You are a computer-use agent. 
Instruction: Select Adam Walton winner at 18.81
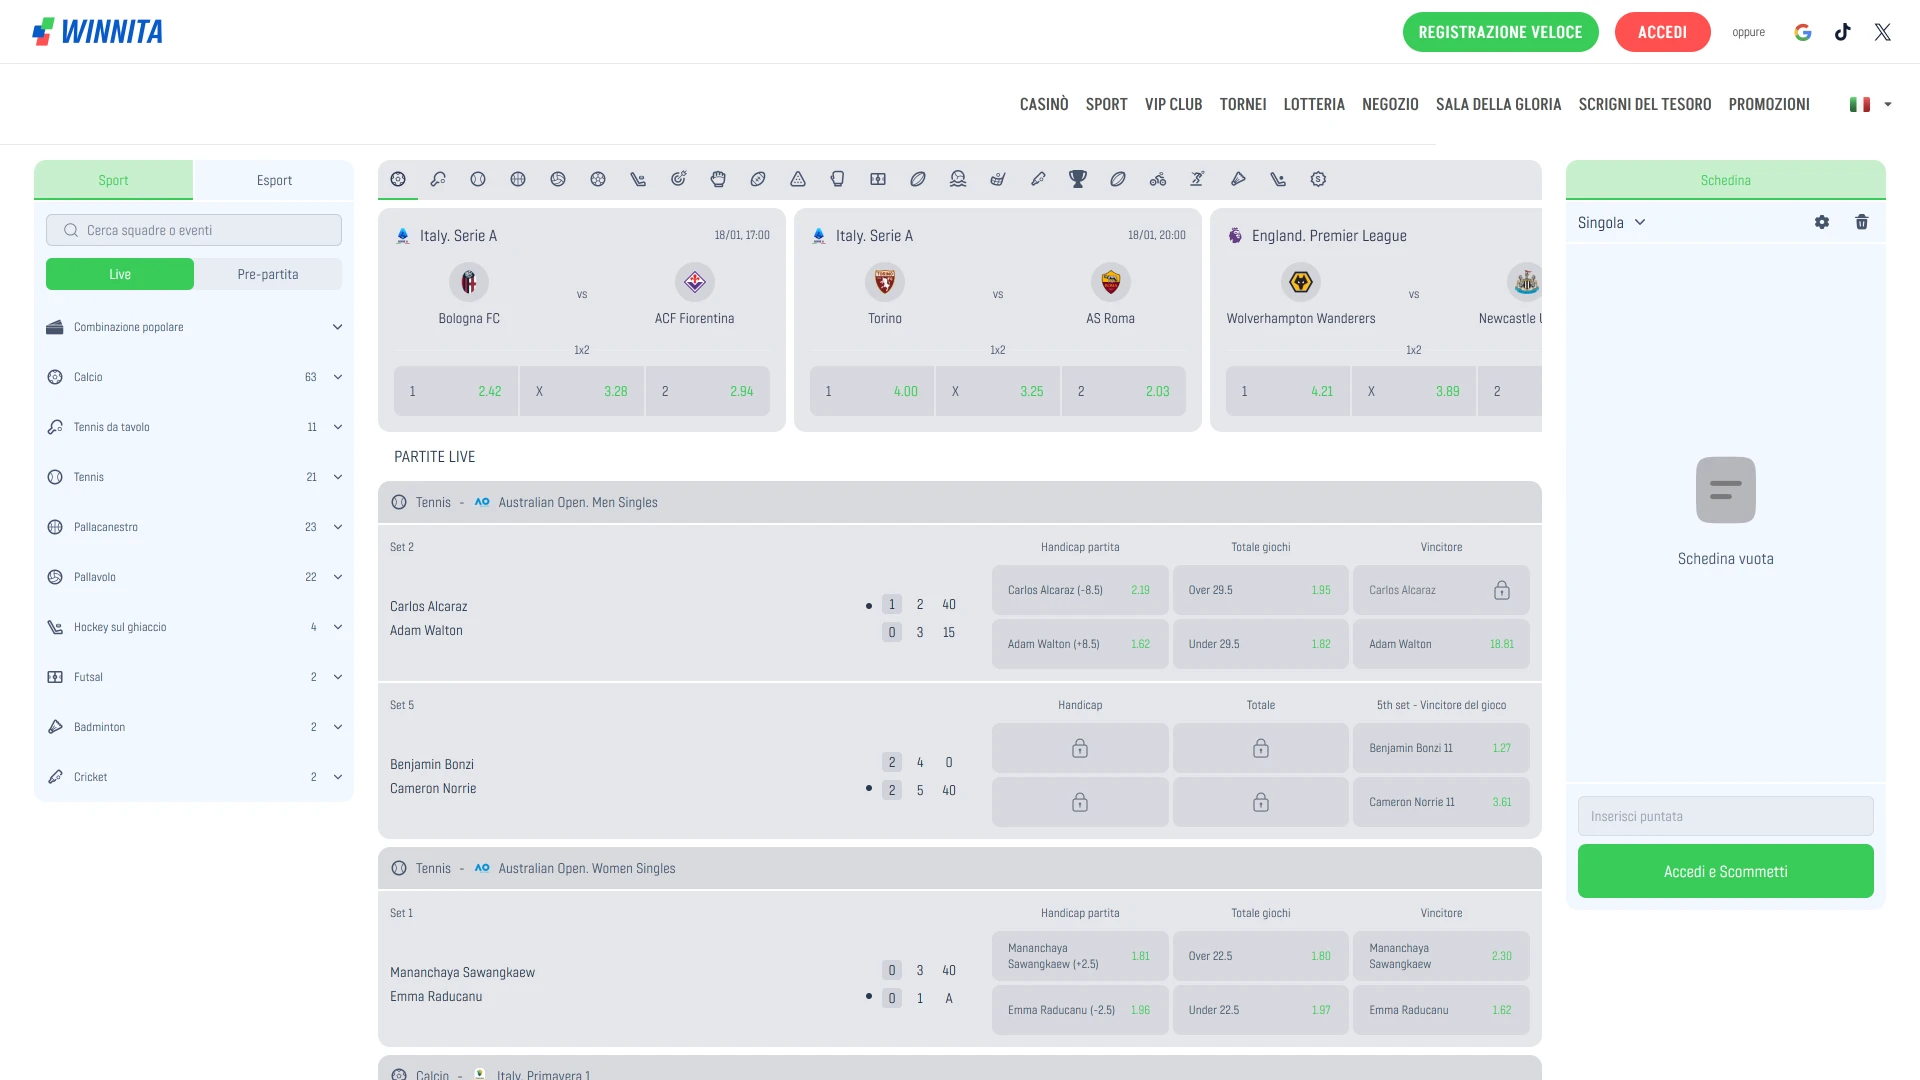(1441, 644)
